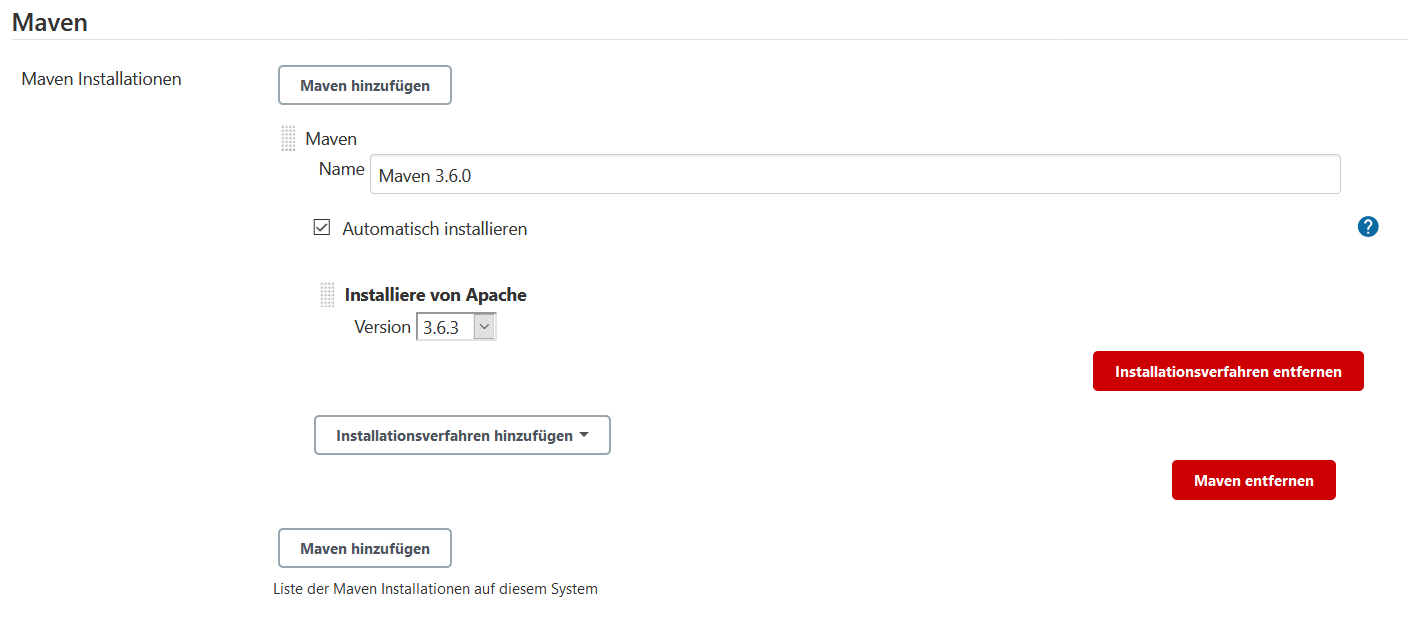Click the Maven section heading
Viewport: 1408px width, 623px height.
[50, 22]
